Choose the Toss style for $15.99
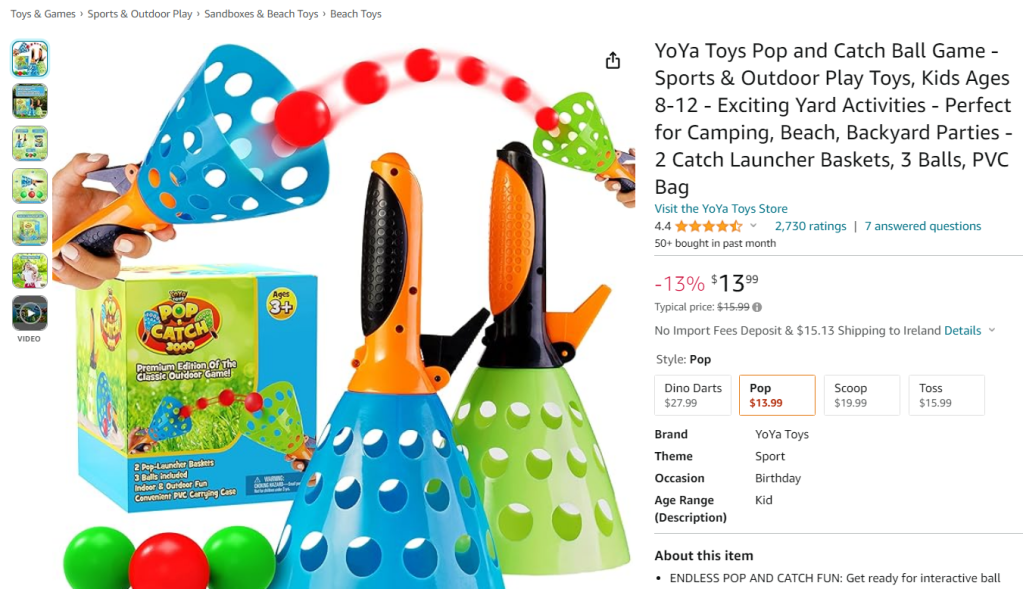1023x589 pixels. [947, 395]
